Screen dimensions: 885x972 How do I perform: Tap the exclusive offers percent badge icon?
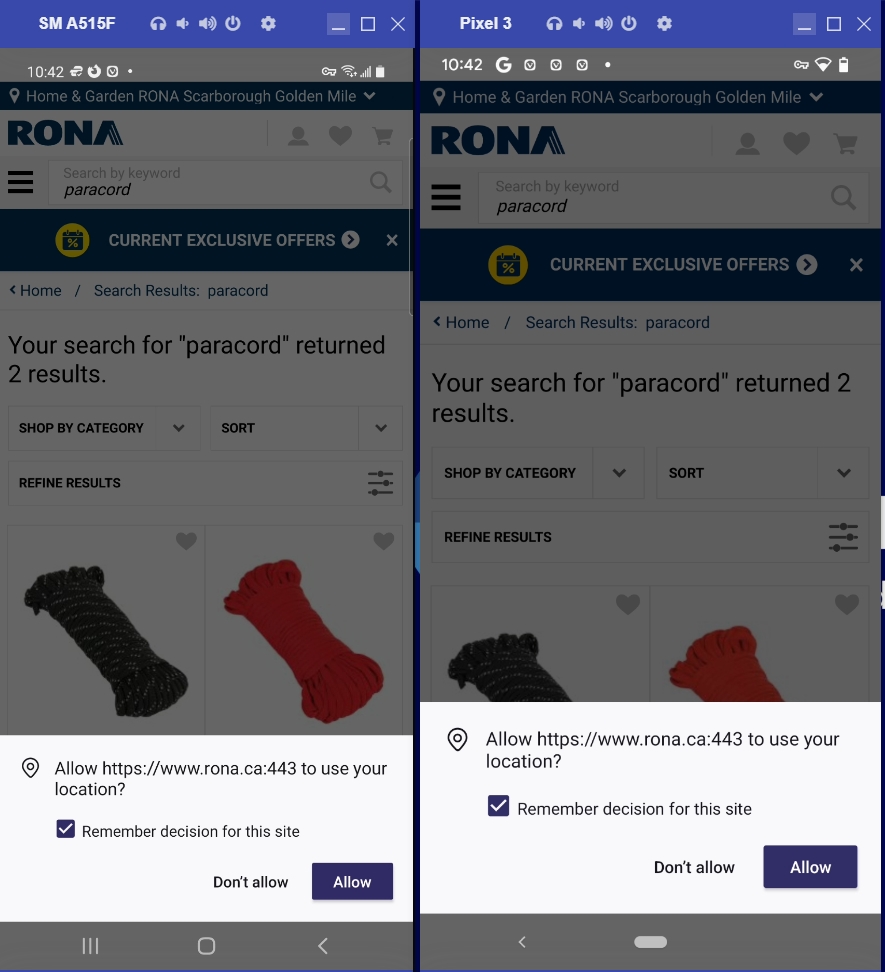pos(71,240)
